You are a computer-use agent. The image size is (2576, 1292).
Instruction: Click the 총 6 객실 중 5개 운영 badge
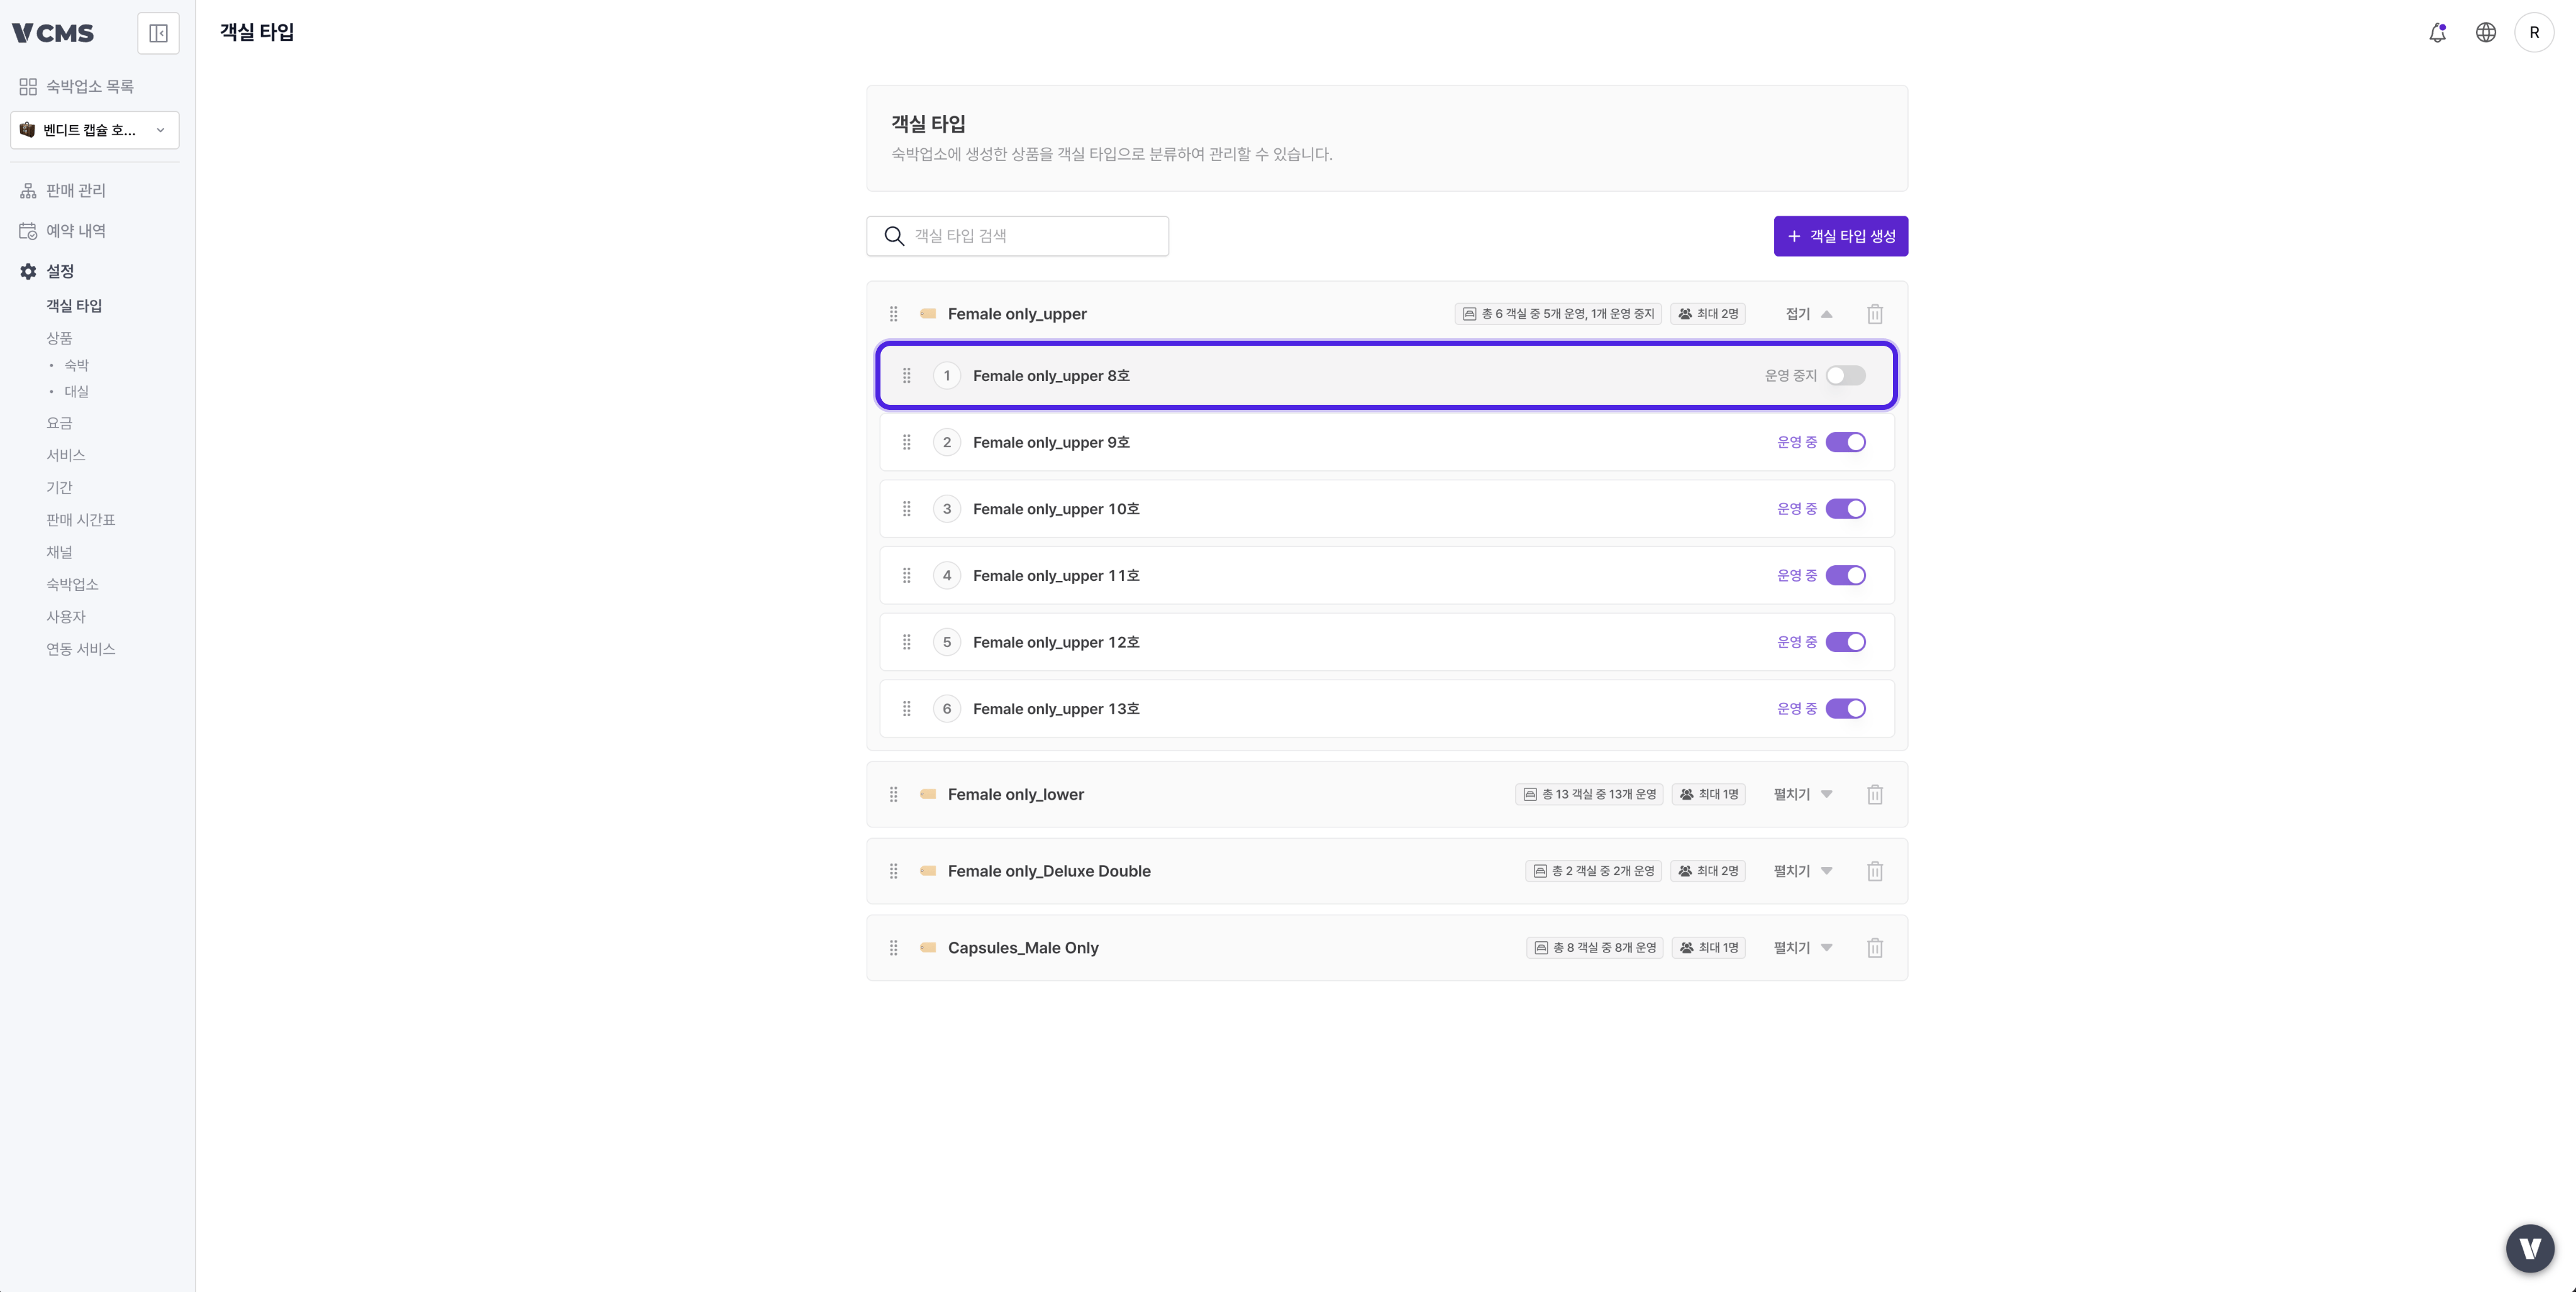coord(1558,314)
